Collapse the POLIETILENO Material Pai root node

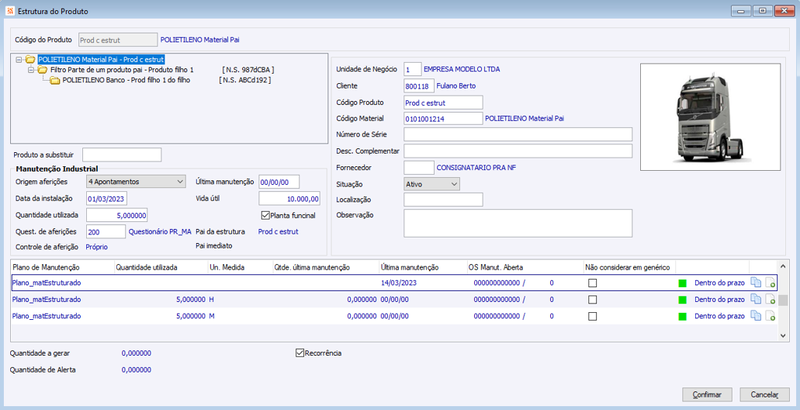tap(19, 60)
